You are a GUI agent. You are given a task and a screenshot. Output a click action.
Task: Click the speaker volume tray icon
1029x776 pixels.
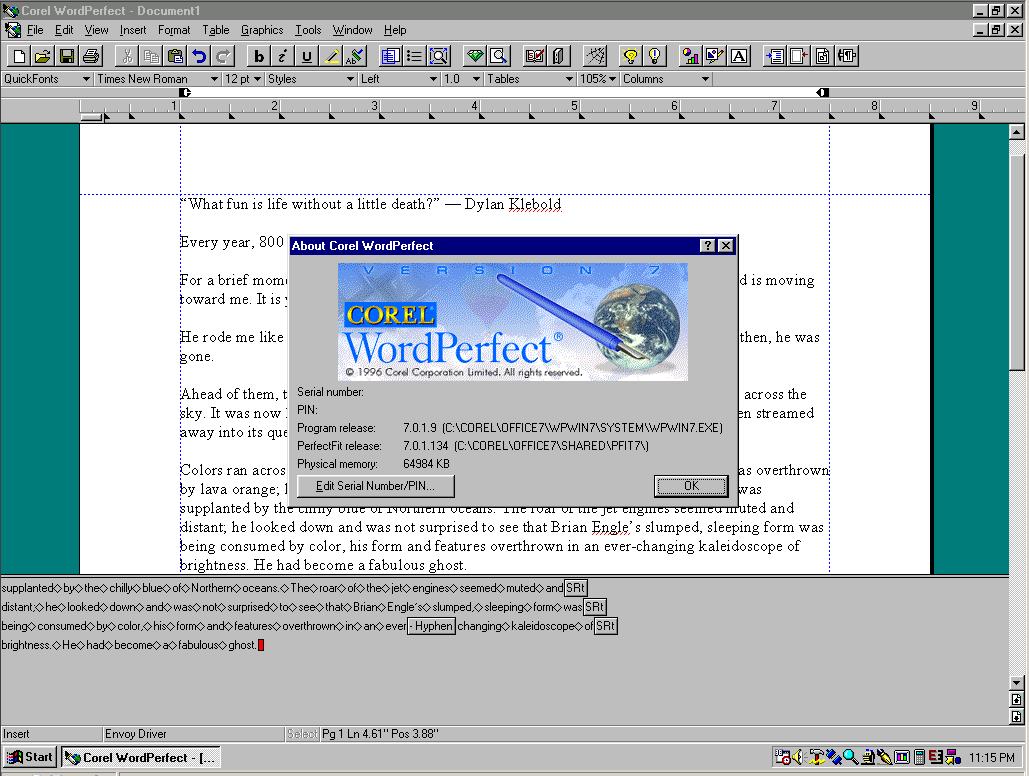(x=797, y=758)
